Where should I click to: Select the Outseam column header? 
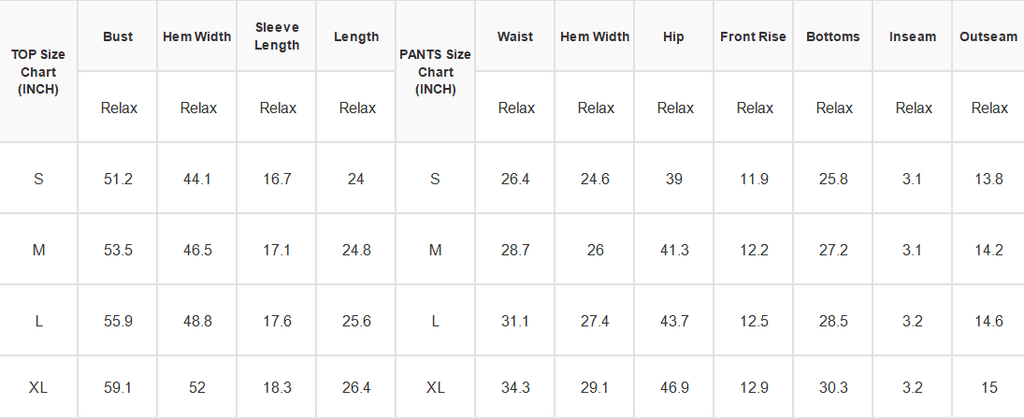(988, 36)
